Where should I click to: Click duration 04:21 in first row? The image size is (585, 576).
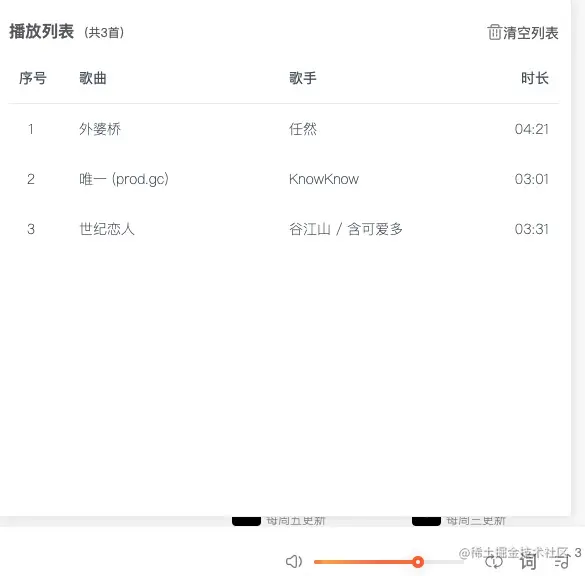pos(532,129)
